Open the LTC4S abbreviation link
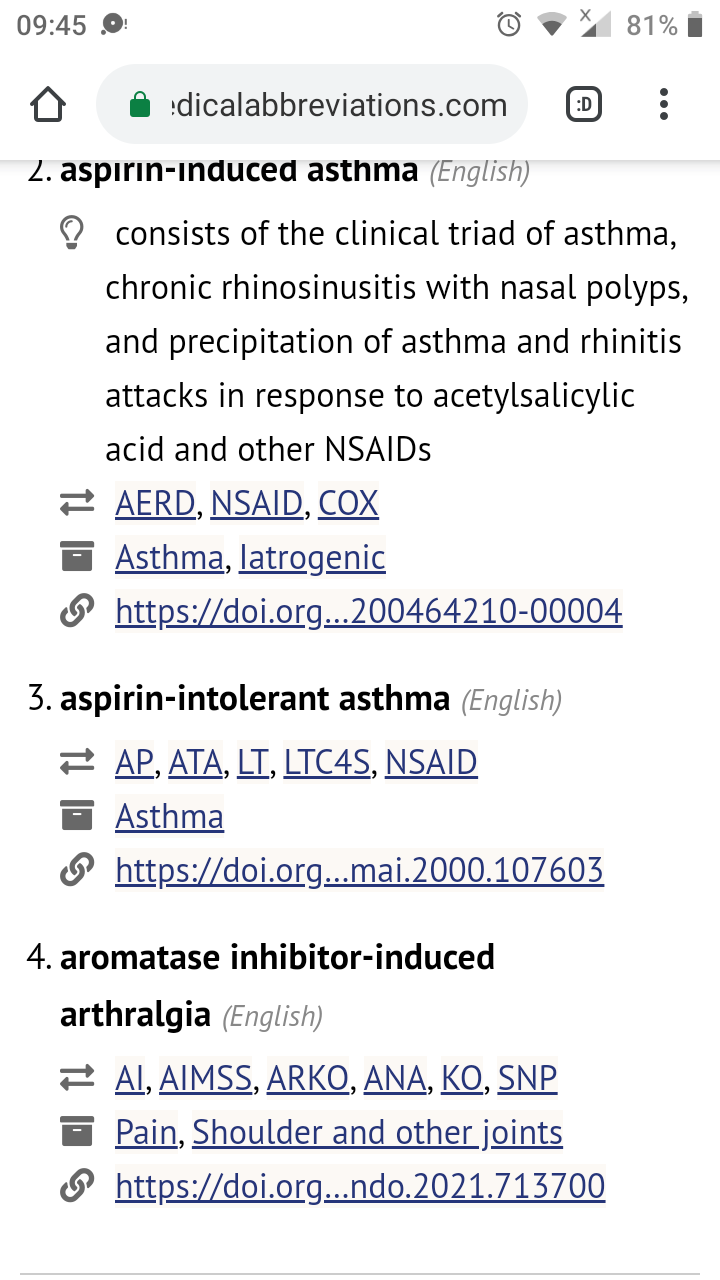 [327, 762]
